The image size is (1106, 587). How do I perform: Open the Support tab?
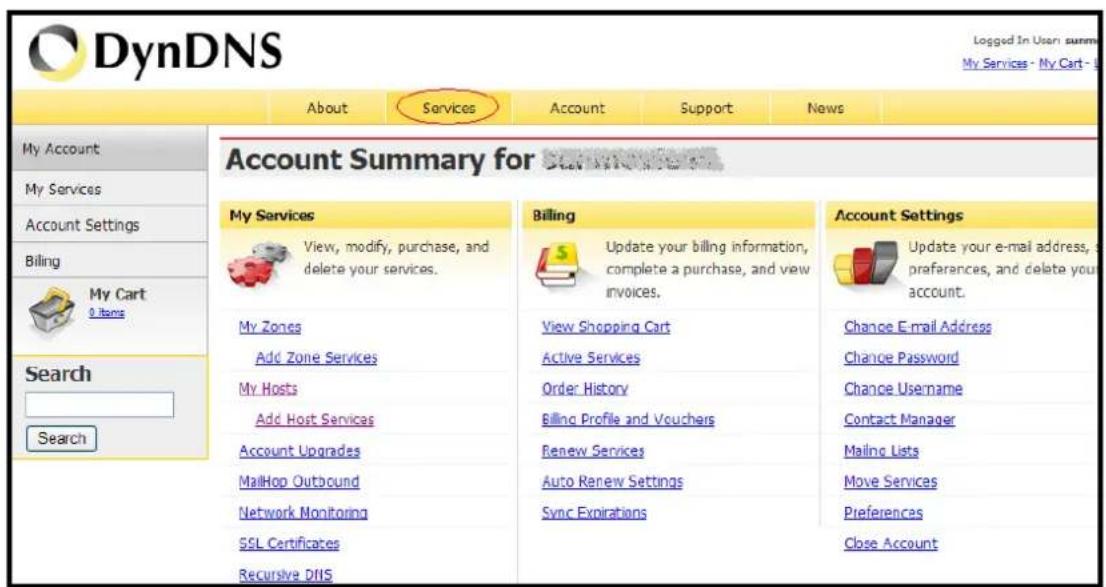pos(706,108)
